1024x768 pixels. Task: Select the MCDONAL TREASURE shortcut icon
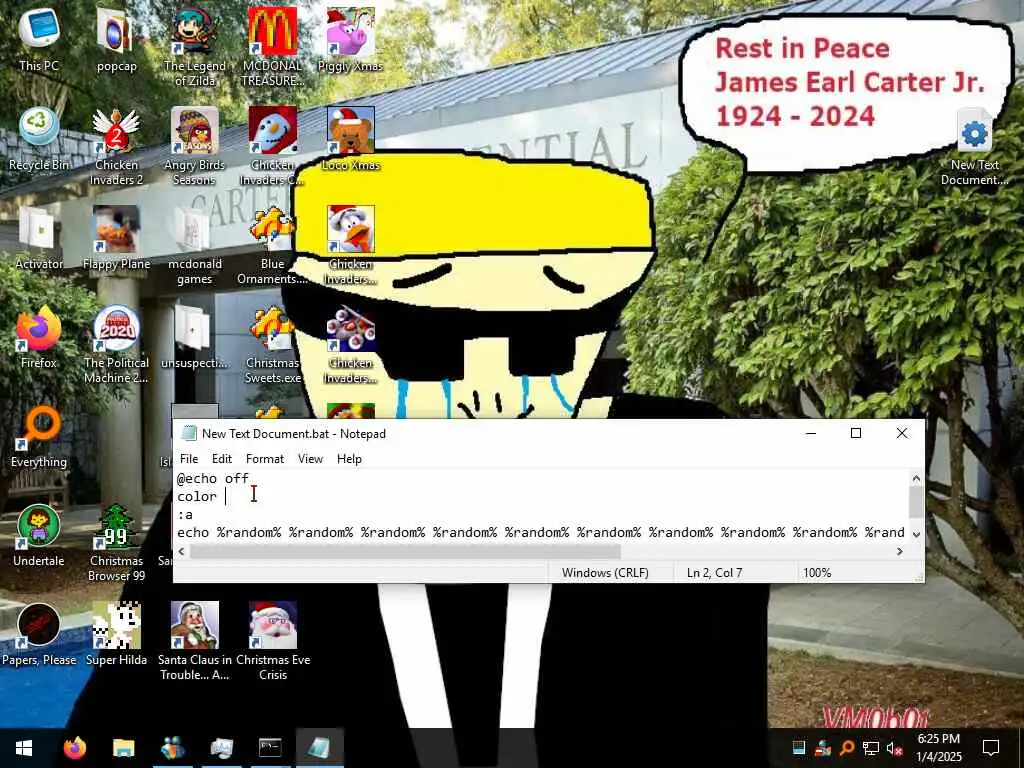pos(272,46)
